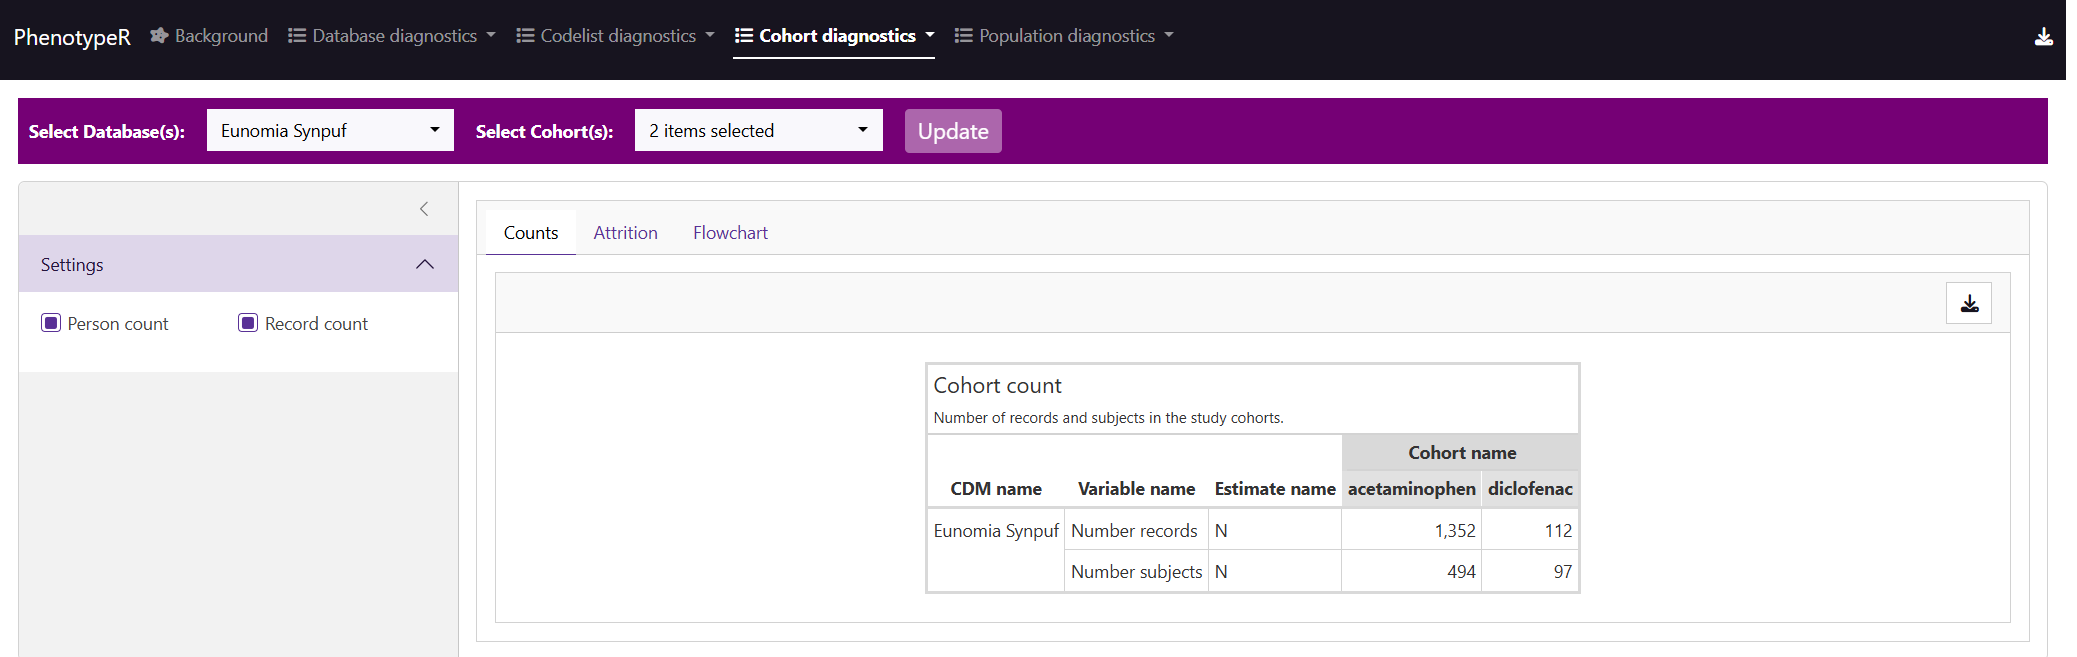The height and width of the screenshot is (657, 2077).
Task: Download the Cohort count table
Action: [x=1968, y=304]
